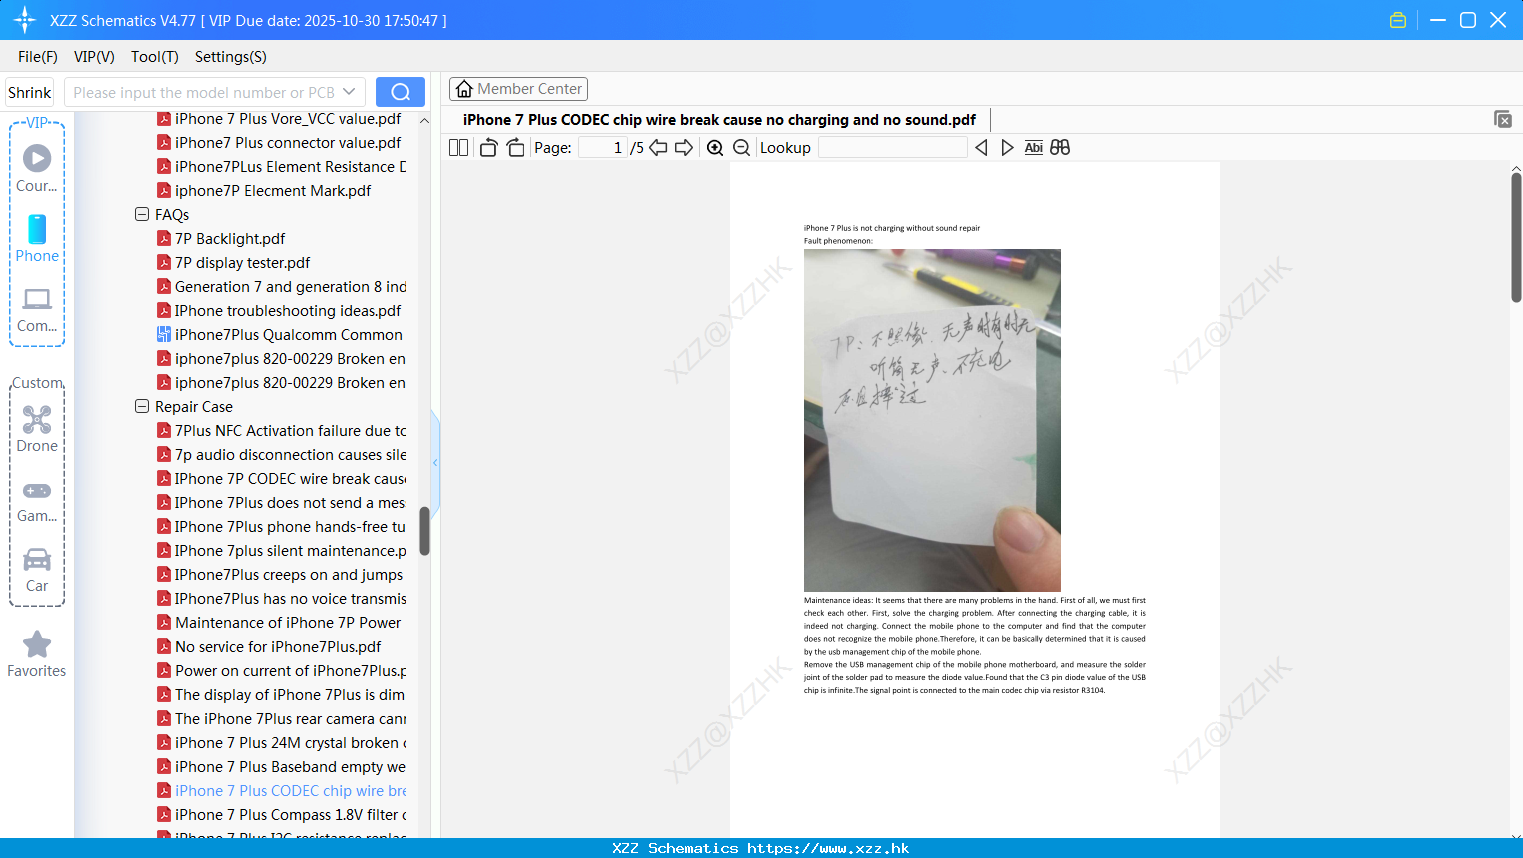Open the VIP(V) menu
Image resolution: width=1523 pixels, height=858 pixels.
click(94, 57)
